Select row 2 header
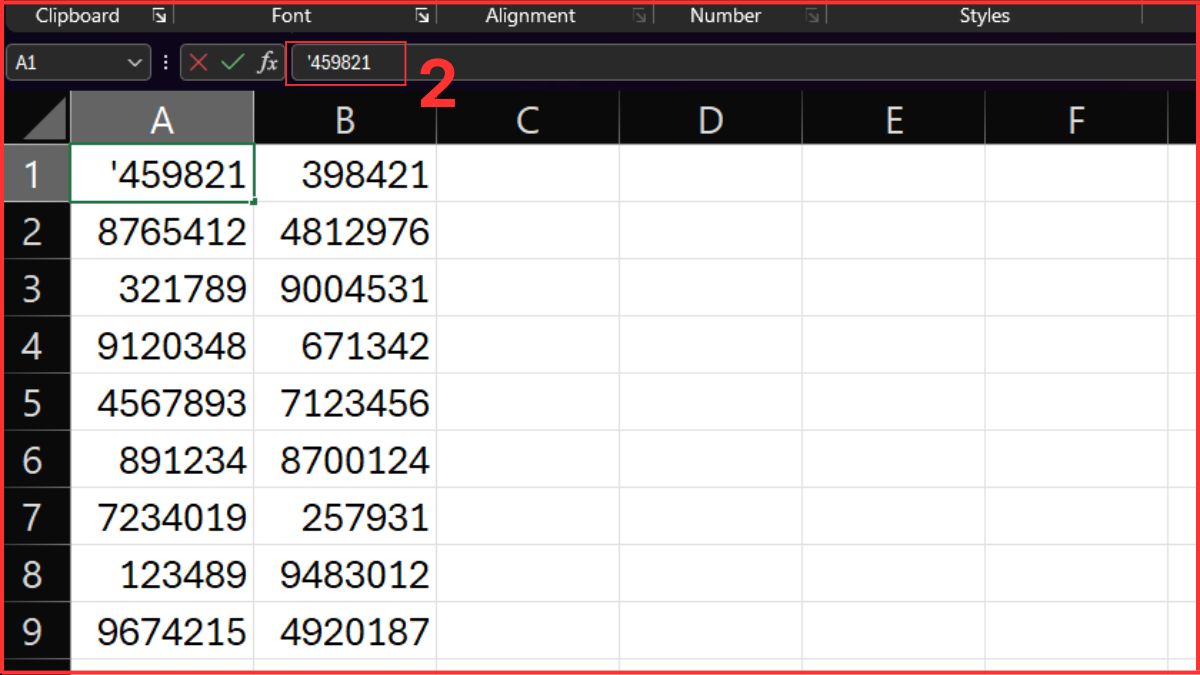 [x=37, y=231]
